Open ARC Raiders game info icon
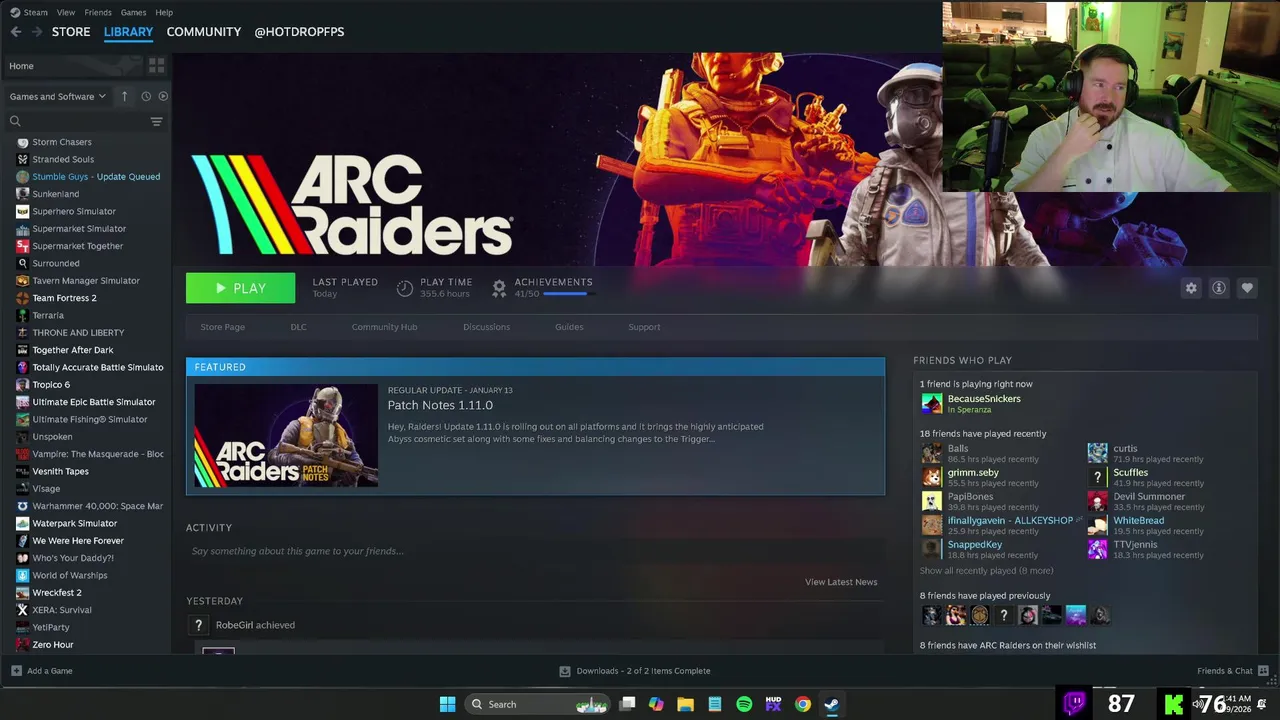This screenshot has width=1280, height=720. 1219,288
